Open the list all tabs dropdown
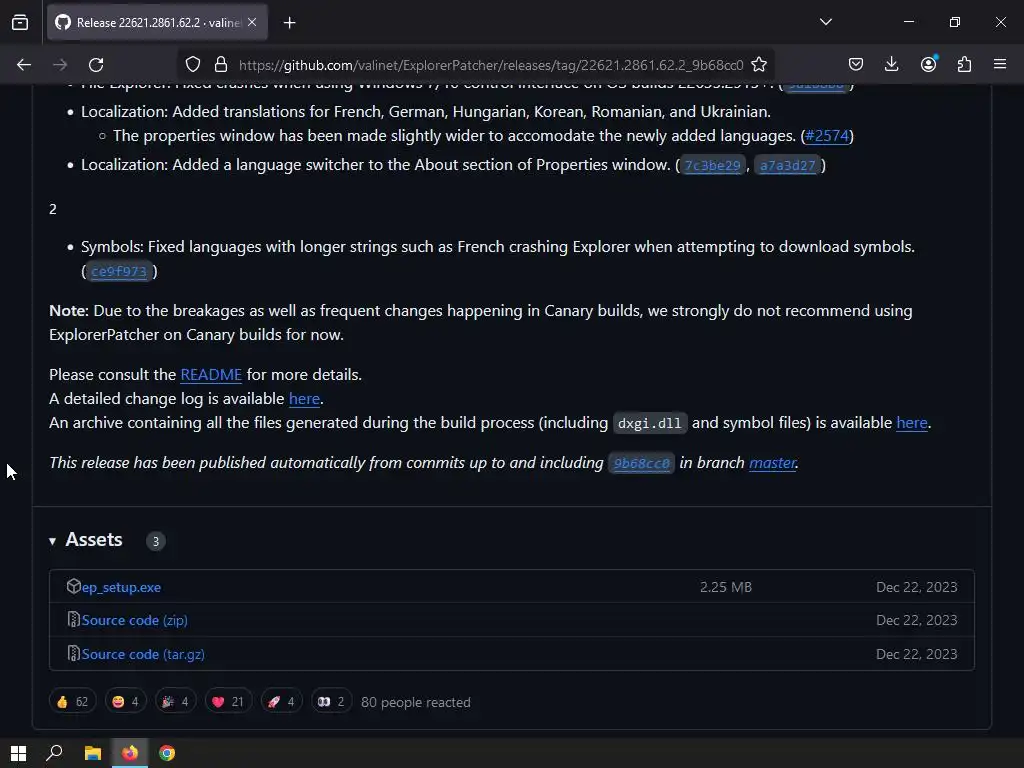Image resolution: width=1024 pixels, height=768 pixels. [825, 22]
